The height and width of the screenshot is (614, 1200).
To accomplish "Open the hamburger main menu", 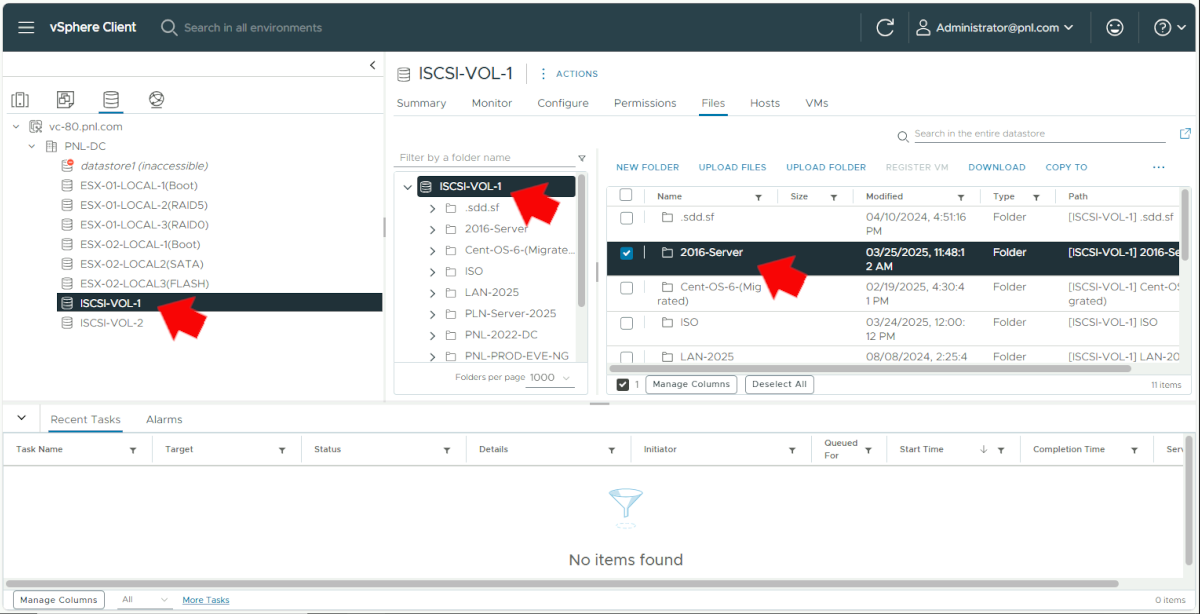I will coord(26,27).
